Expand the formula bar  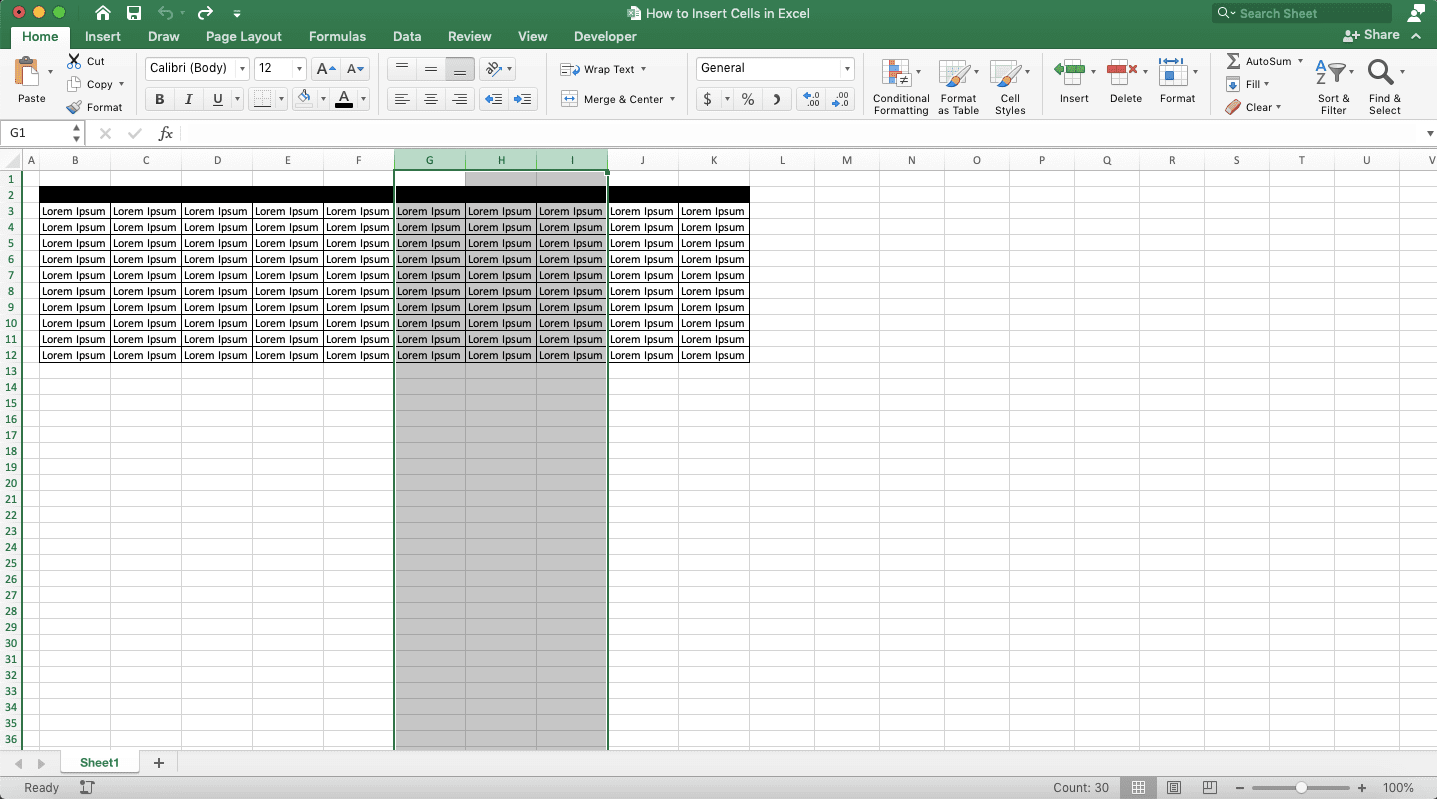coord(1430,133)
